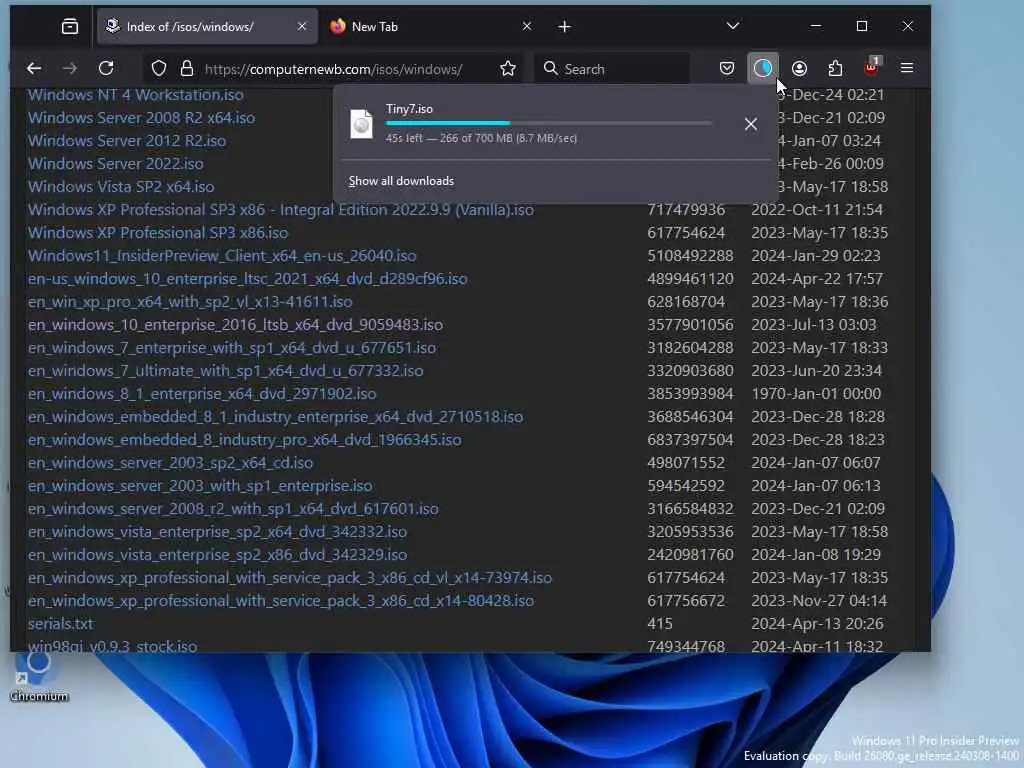This screenshot has height=768, width=1024.
Task: Open Firefox View button
Action: (x=70, y=27)
